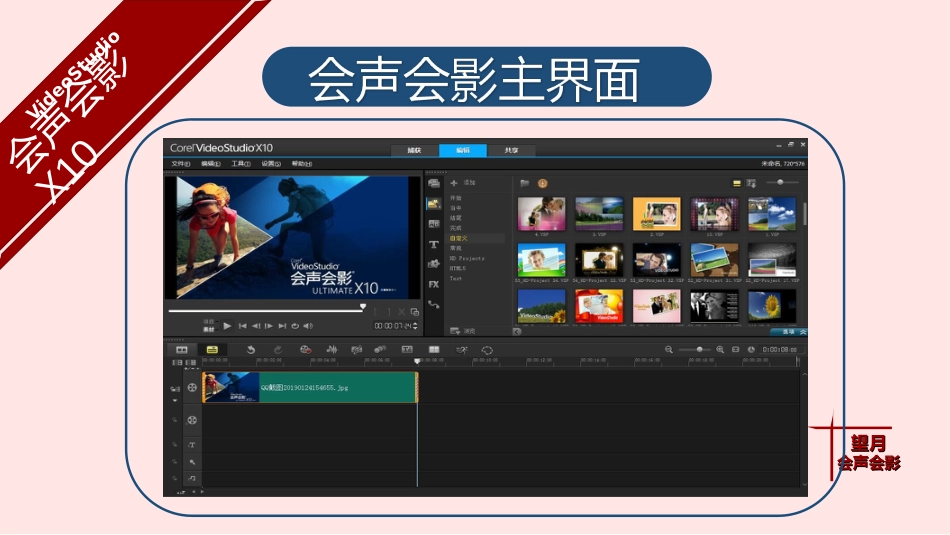
Task: Adjust preview timecode stepper arrows
Action: (415, 326)
